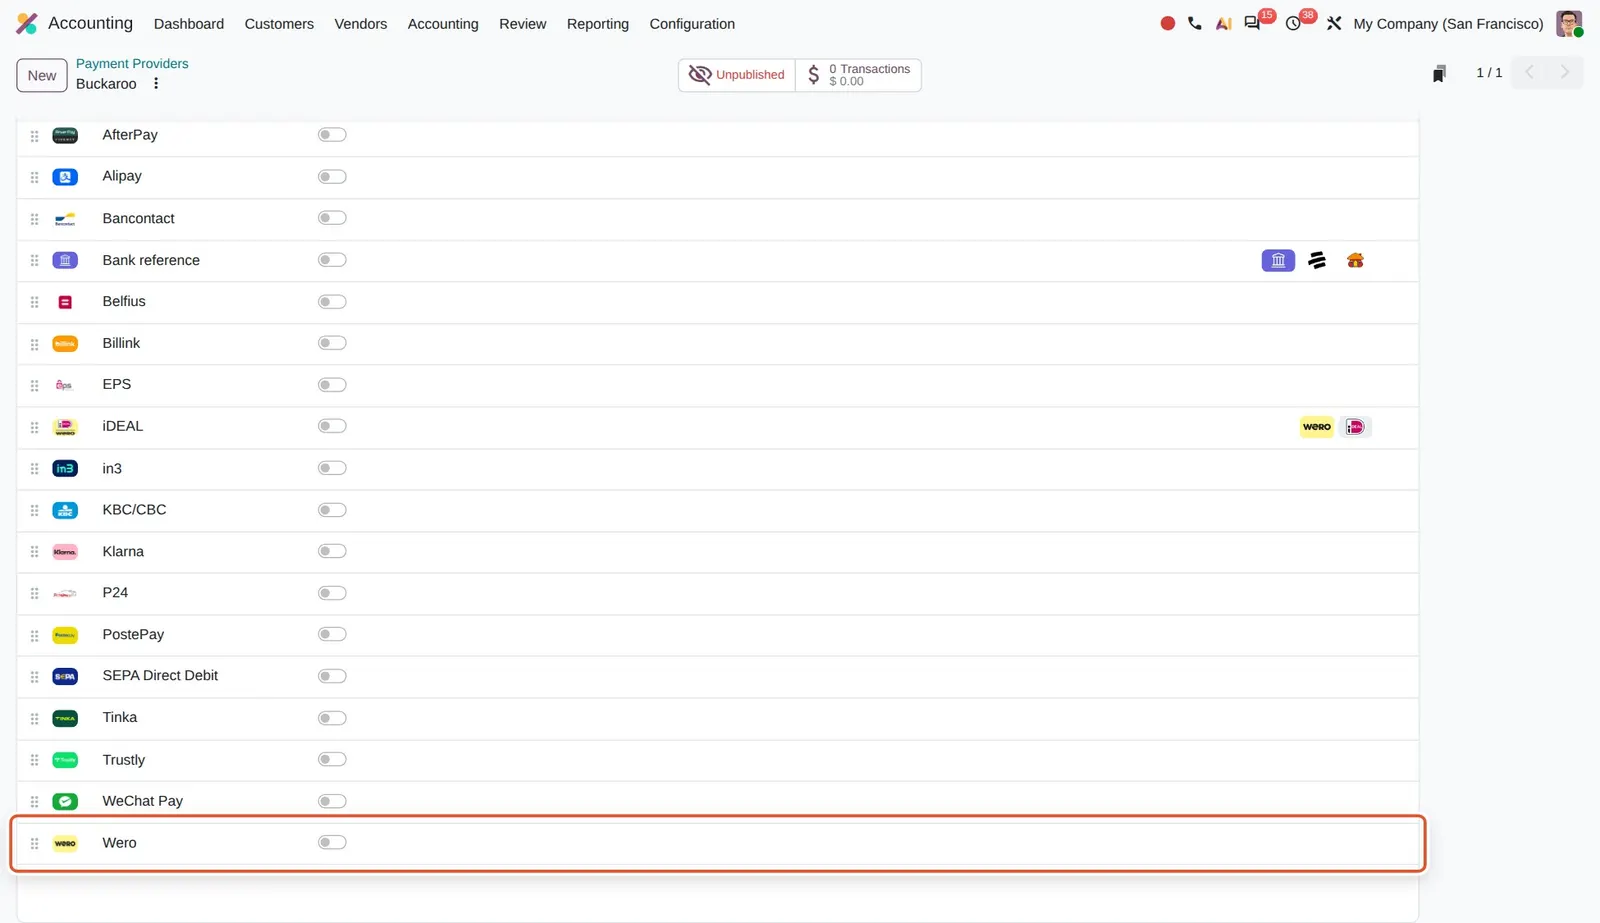The height and width of the screenshot is (923, 1600).
Task: Click the bank building brand icon in Bank reference row
Action: [x=1278, y=261]
